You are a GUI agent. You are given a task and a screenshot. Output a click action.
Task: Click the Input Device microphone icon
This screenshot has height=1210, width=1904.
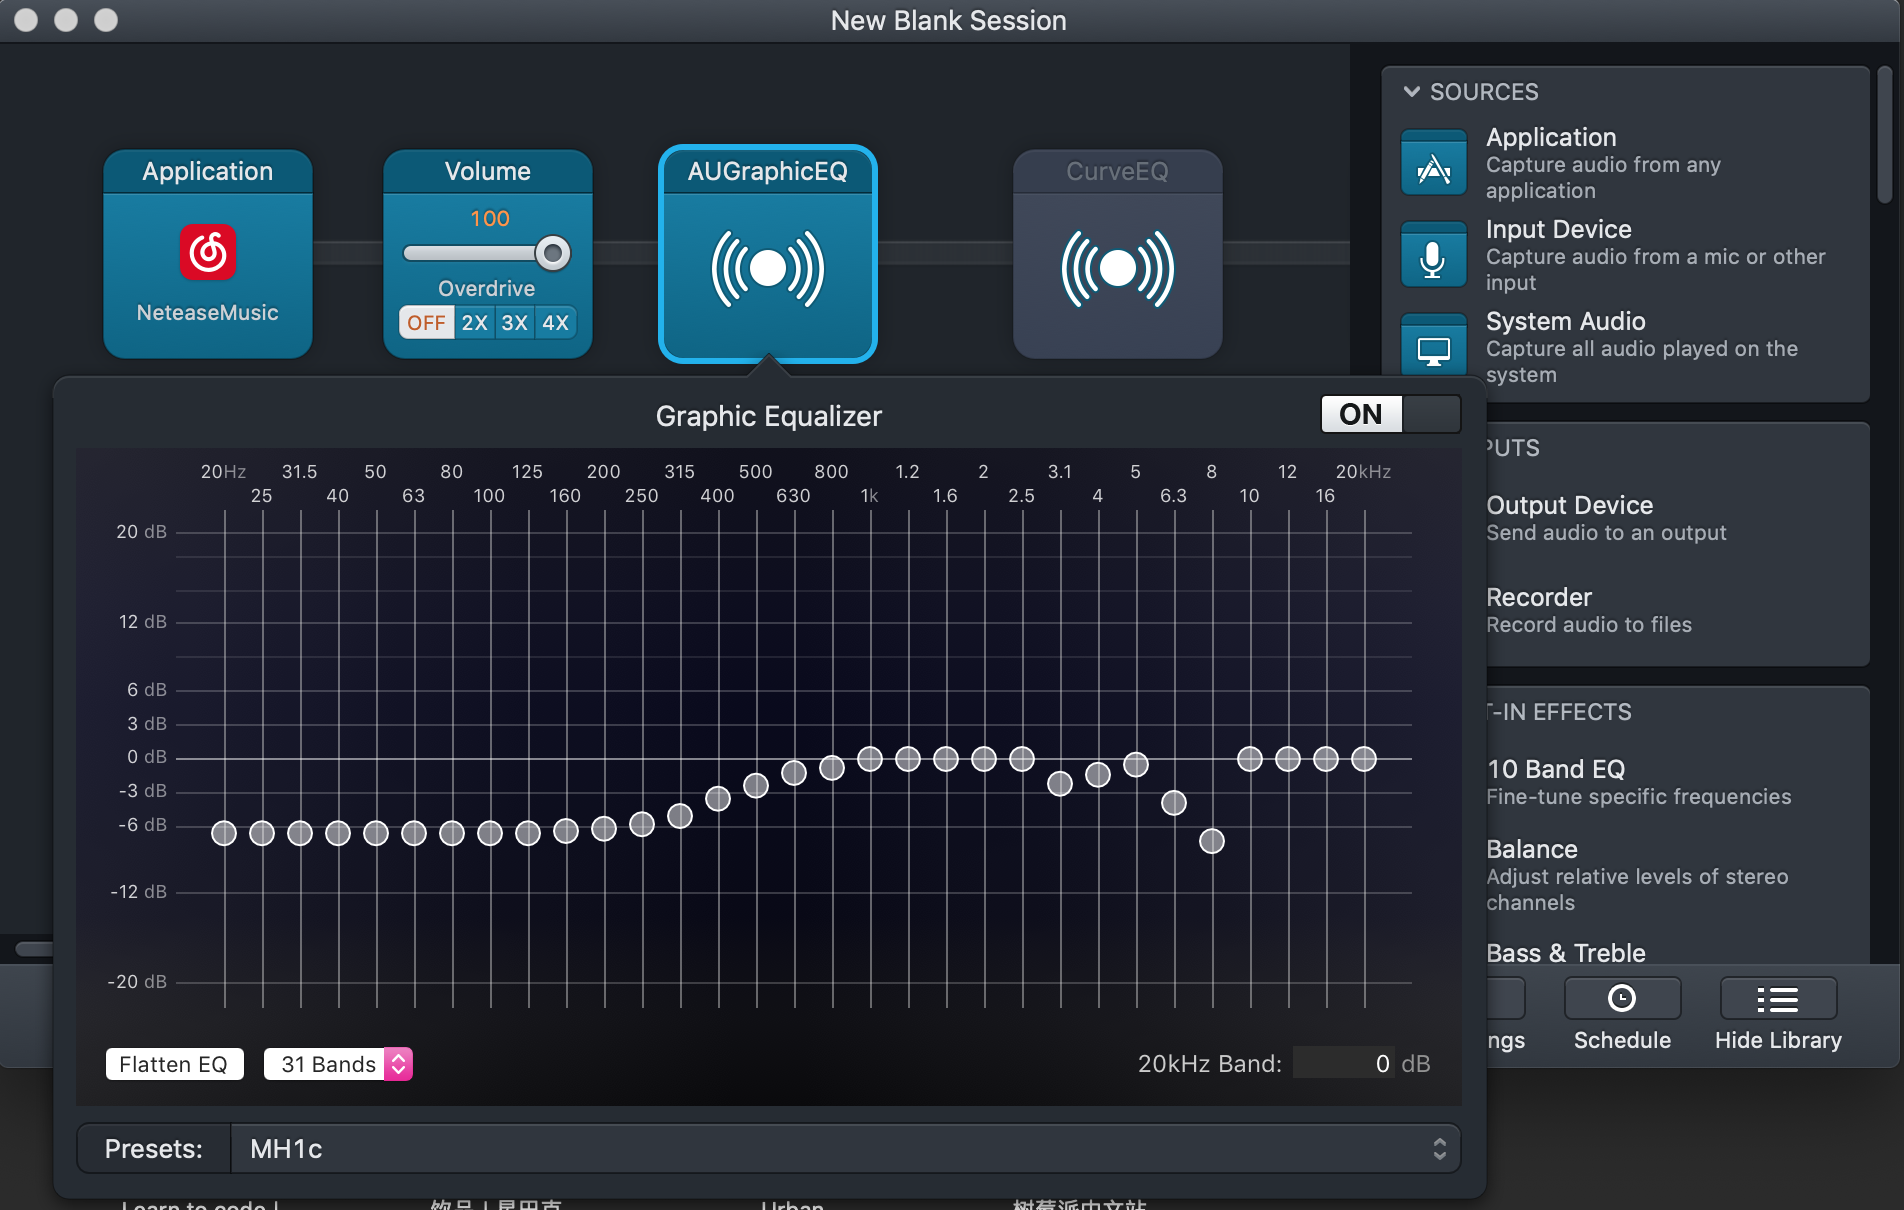coord(1434,255)
